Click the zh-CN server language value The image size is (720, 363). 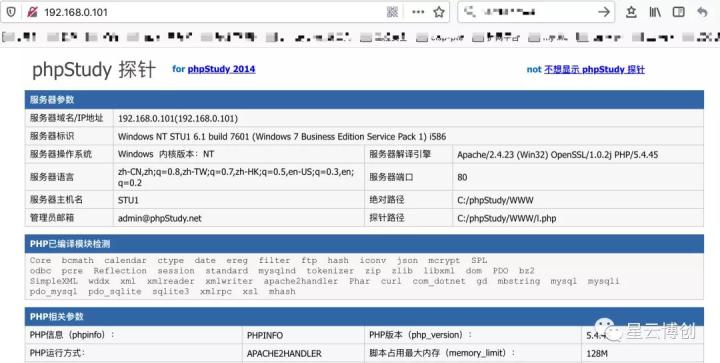point(236,177)
